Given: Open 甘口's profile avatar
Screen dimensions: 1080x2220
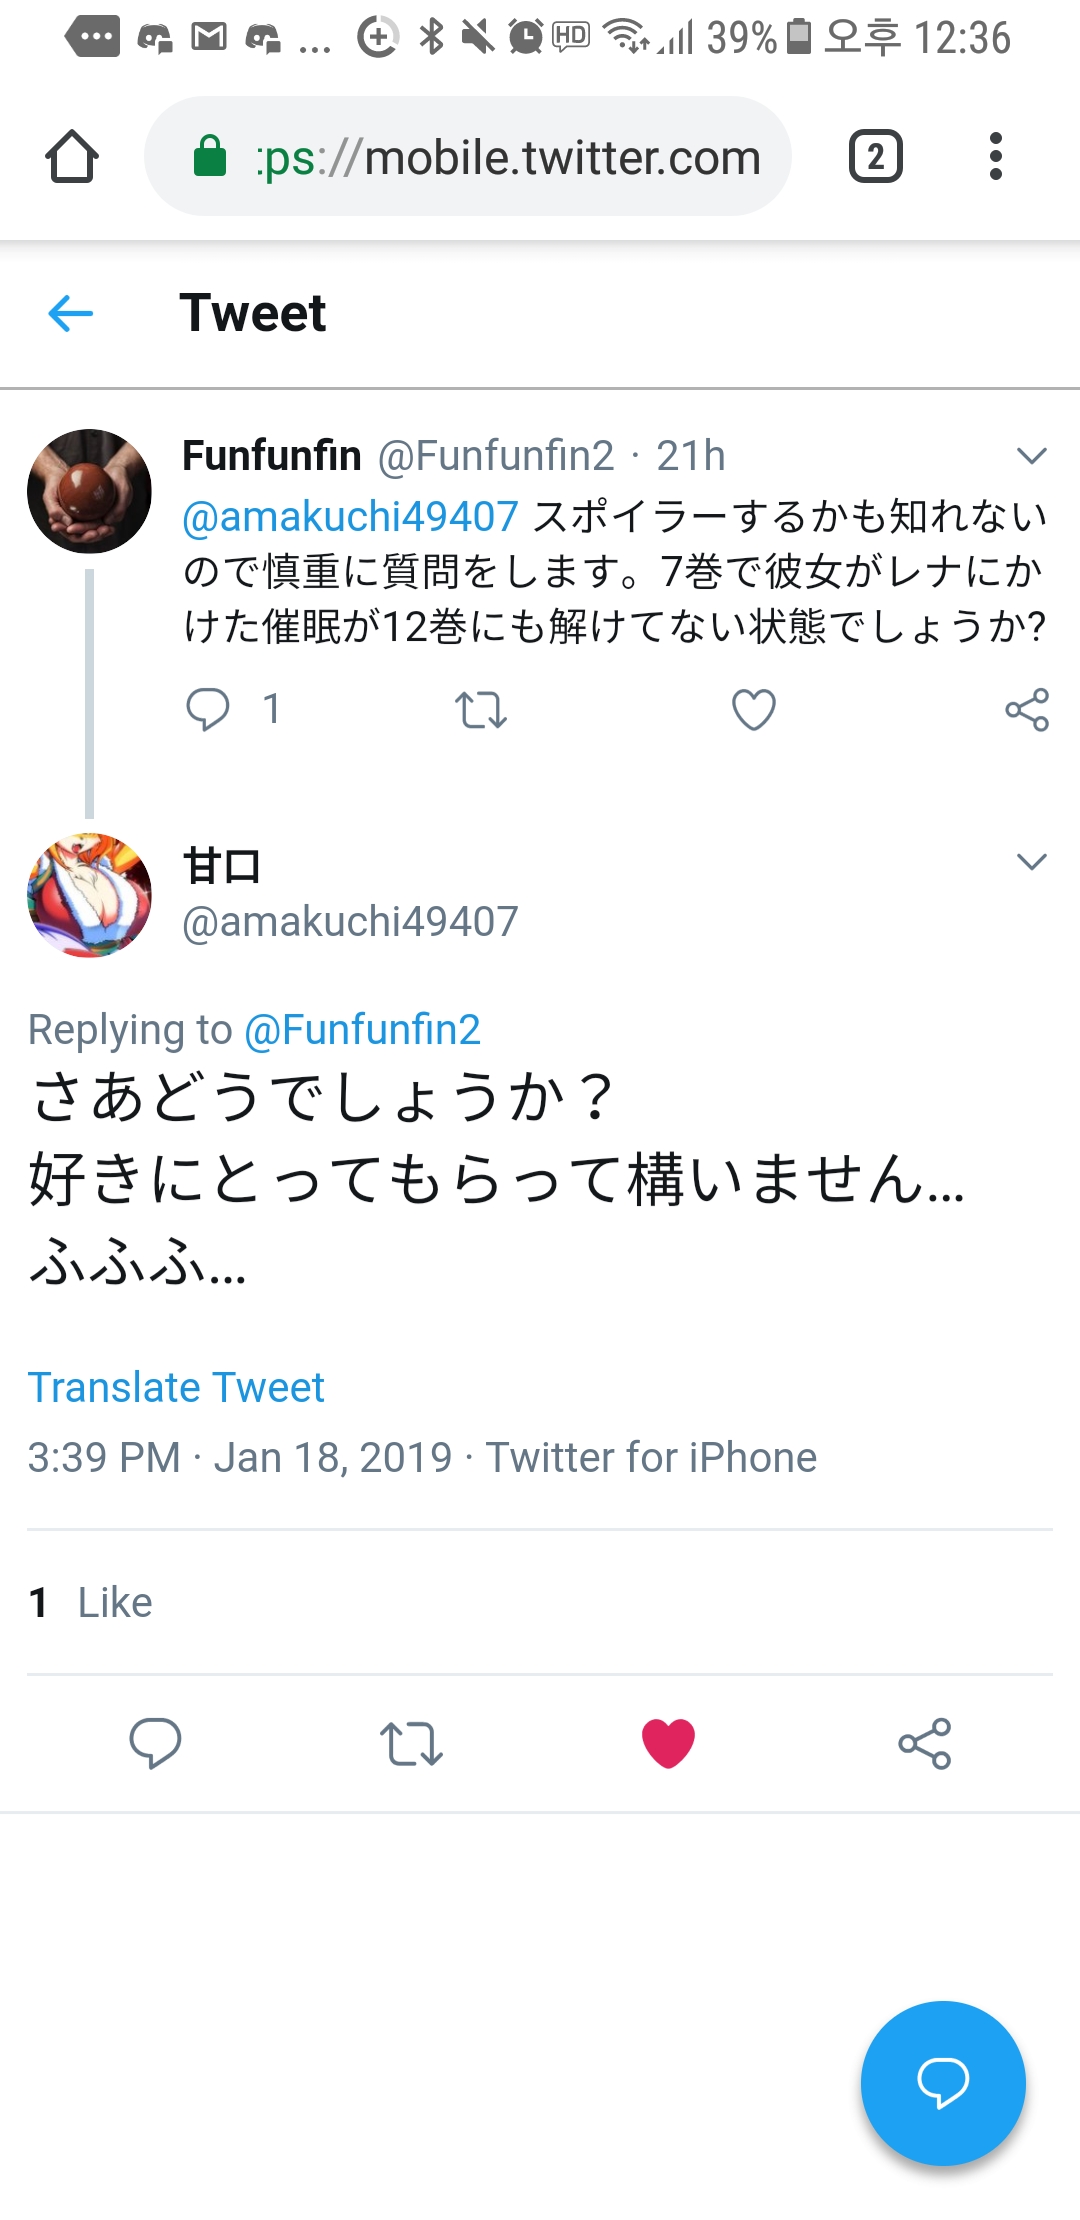Looking at the screenshot, I should pos(90,895).
